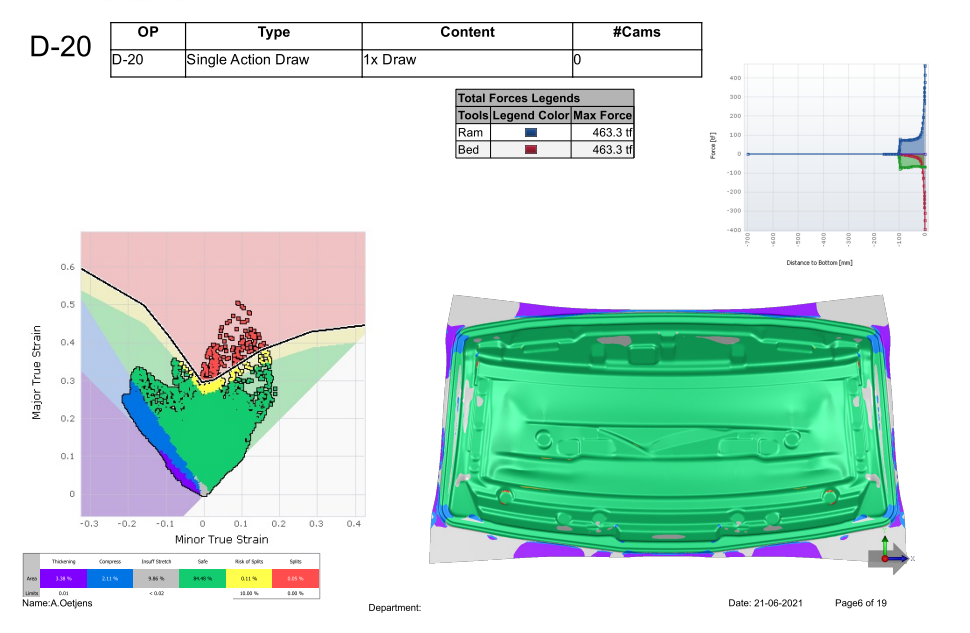
Task: Click the 'Minor True Strain' axis label
Action: (221, 540)
